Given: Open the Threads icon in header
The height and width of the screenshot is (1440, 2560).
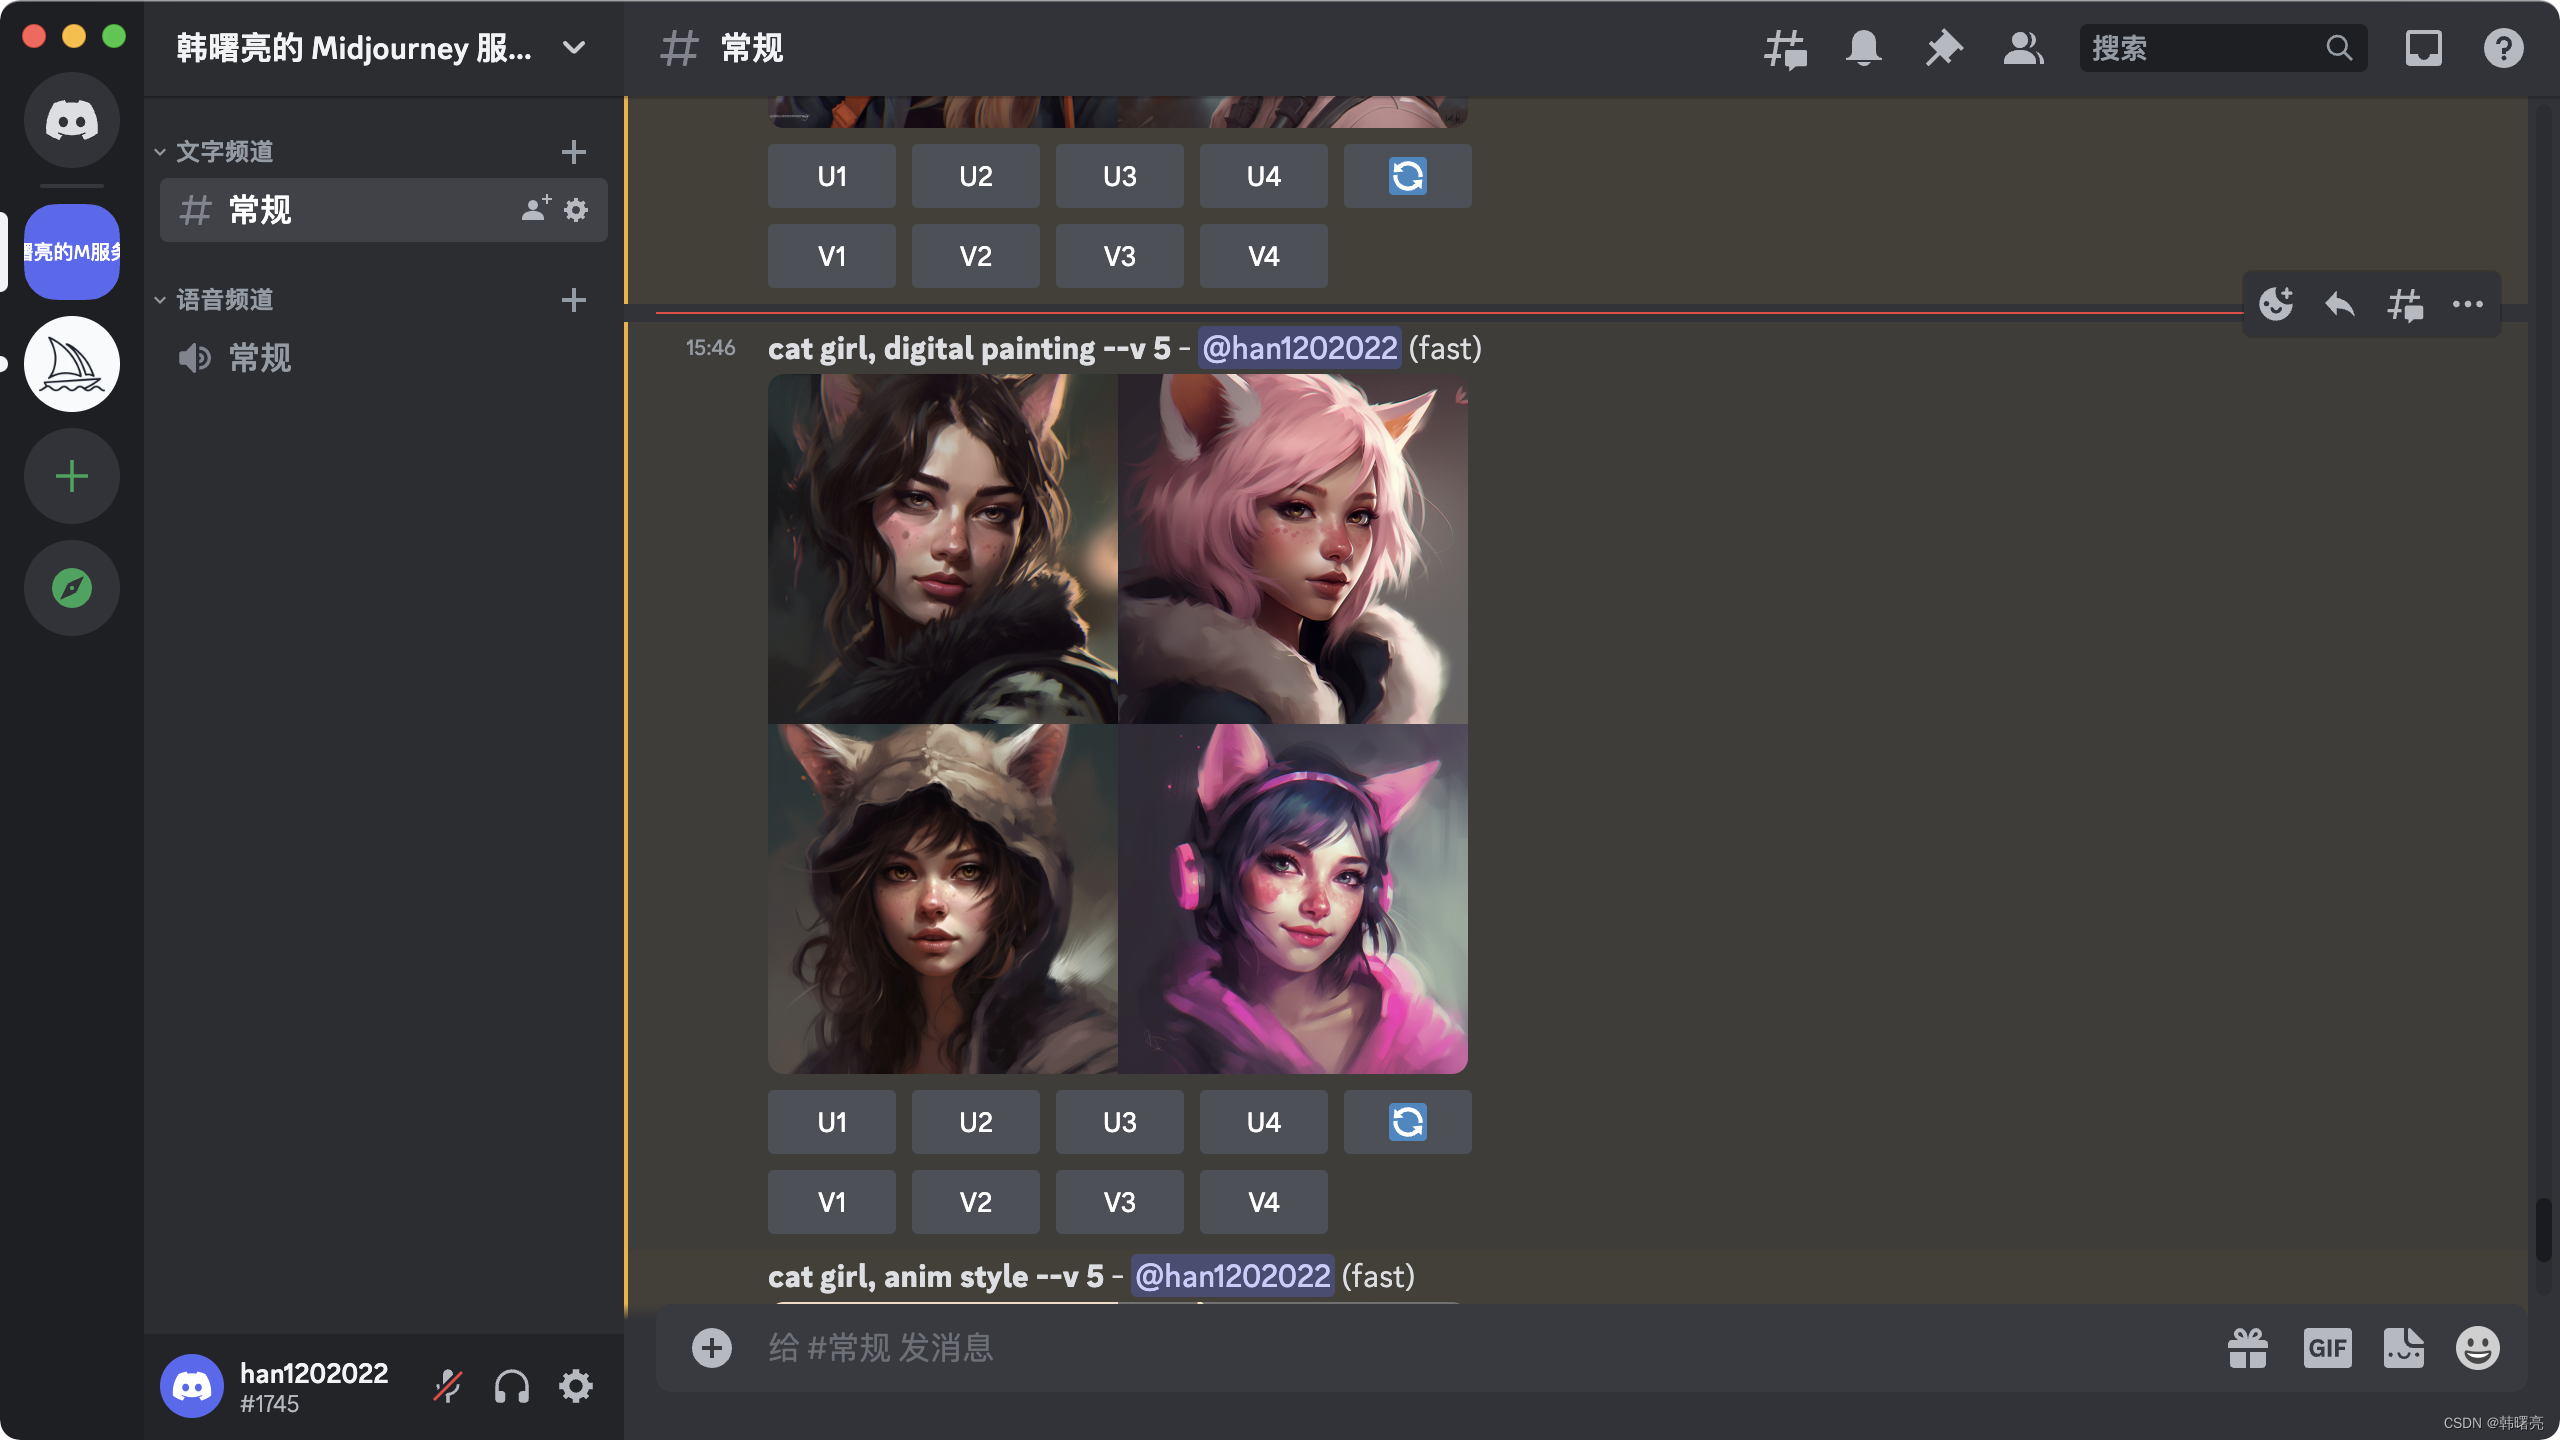Looking at the screenshot, I should (x=1785, y=48).
